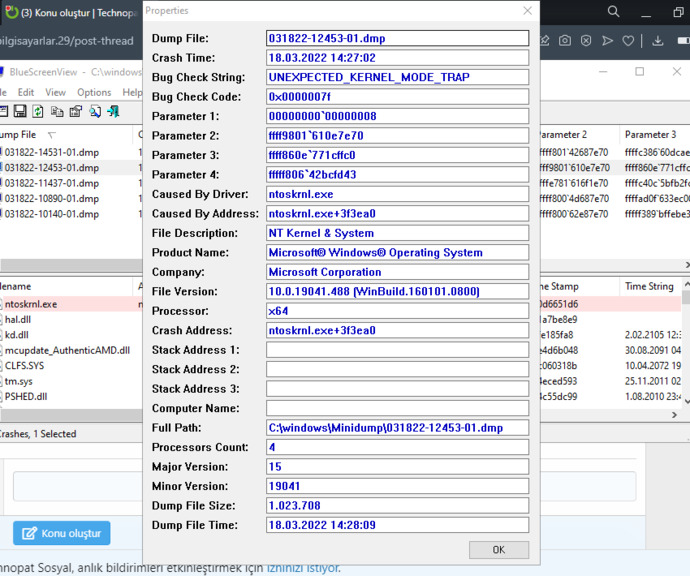Click the Refresh toolbar icon in BlueScreenView

click(38, 111)
